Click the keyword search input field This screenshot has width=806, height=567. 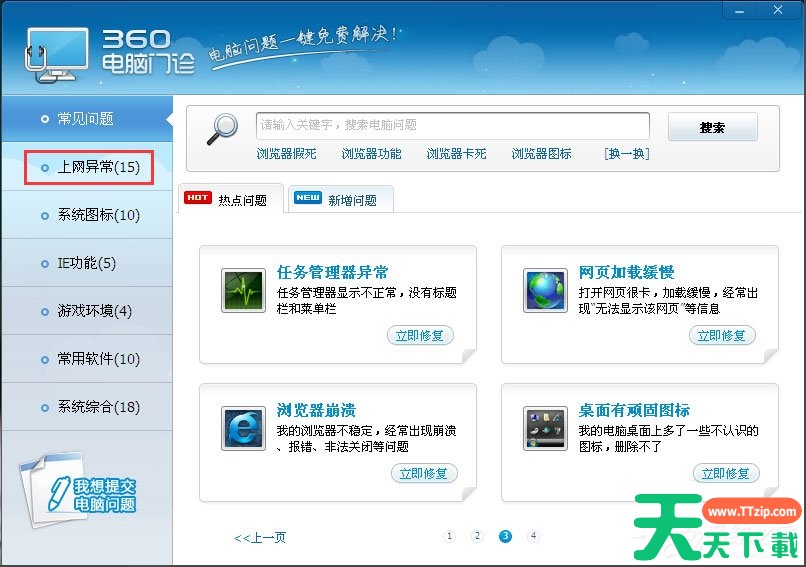point(452,125)
